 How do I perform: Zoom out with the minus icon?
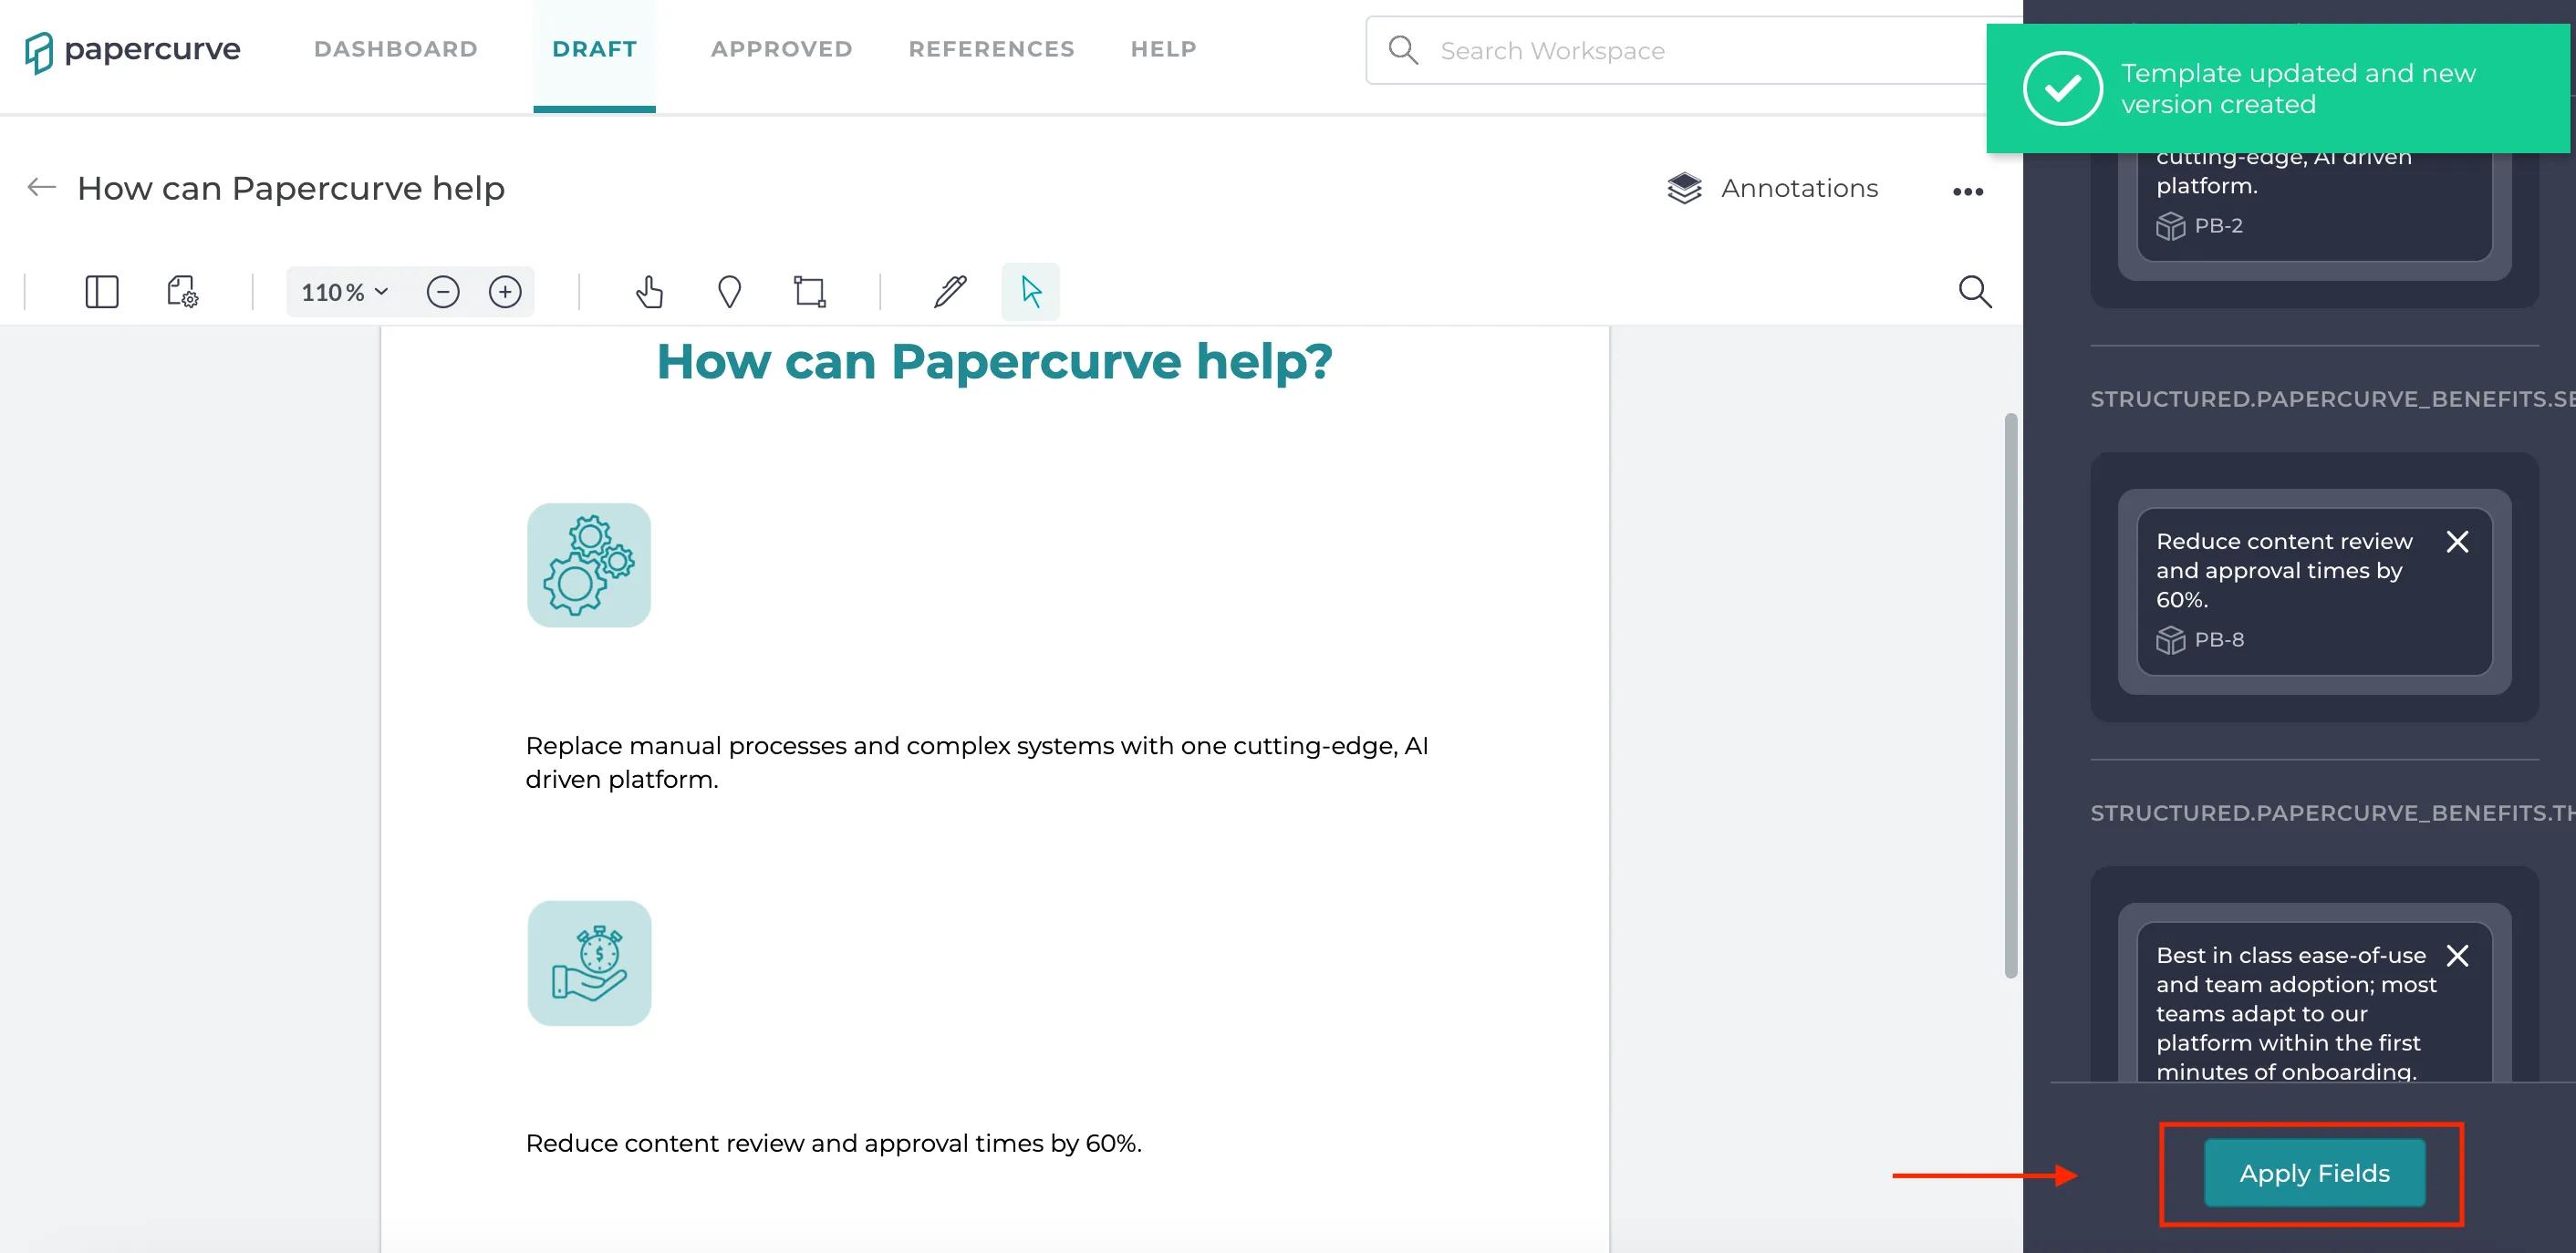443,292
